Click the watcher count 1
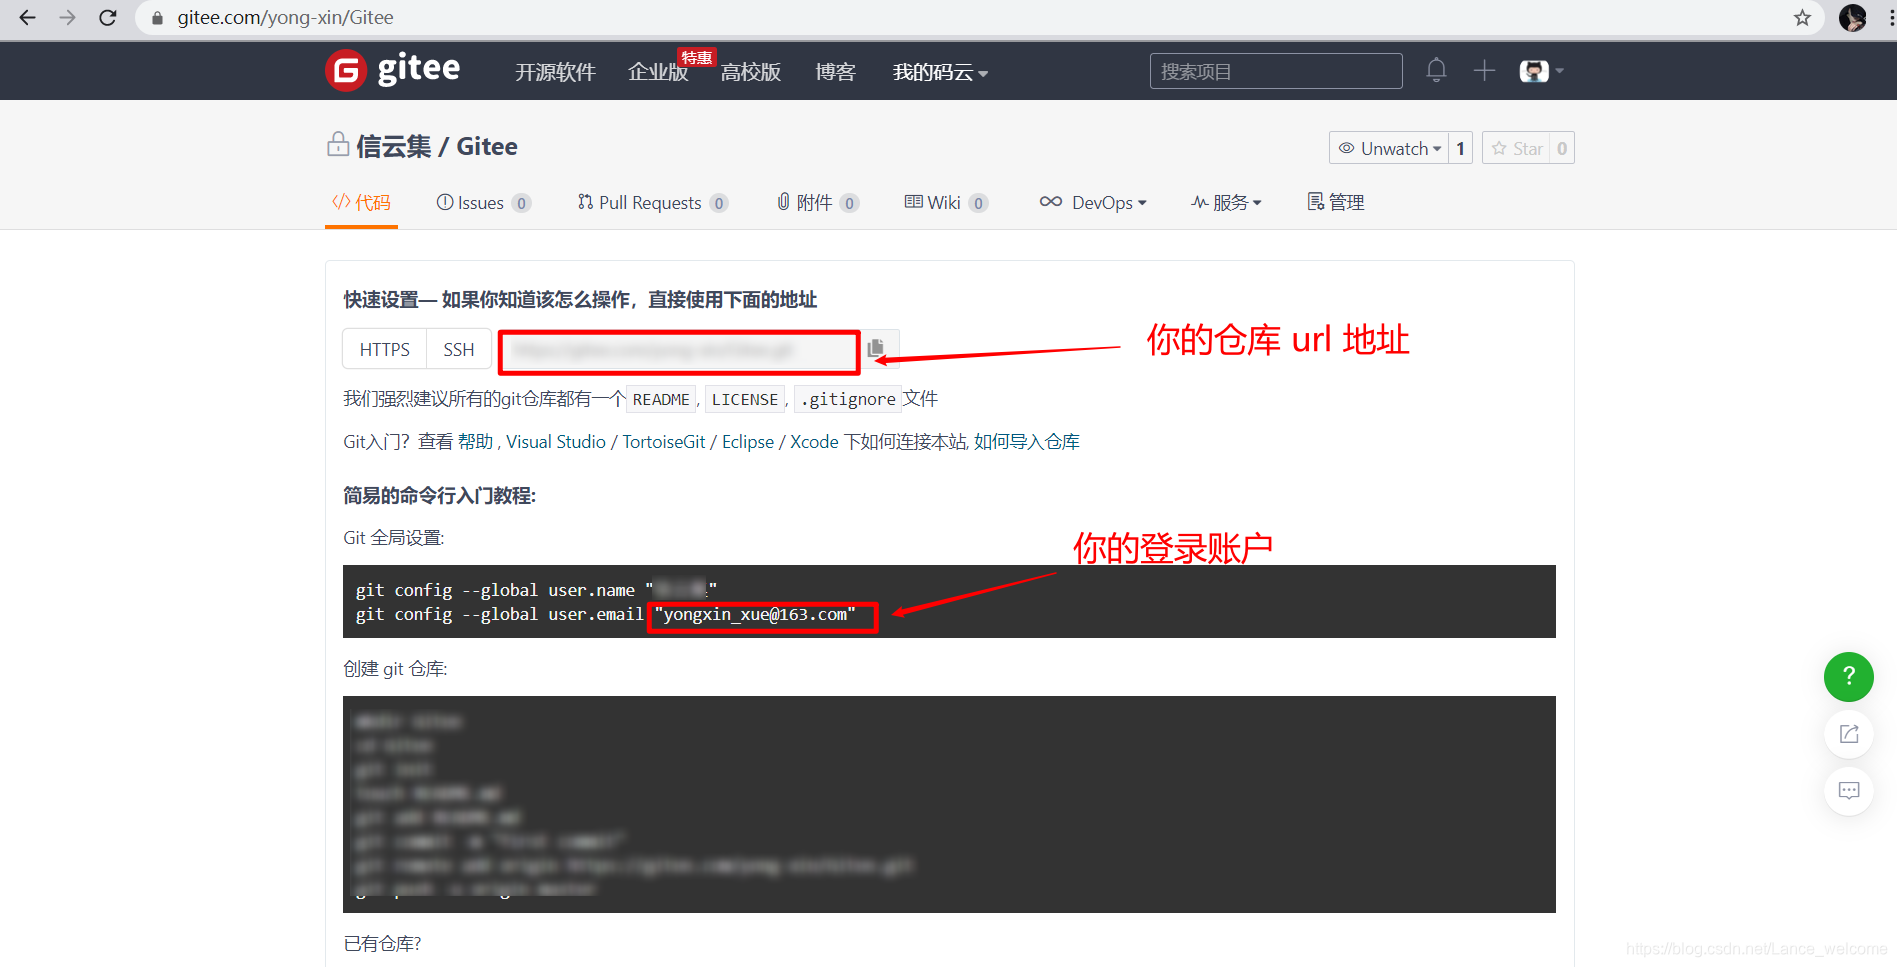Image resolution: width=1897 pixels, height=967 pixels. click(1460, 148)
